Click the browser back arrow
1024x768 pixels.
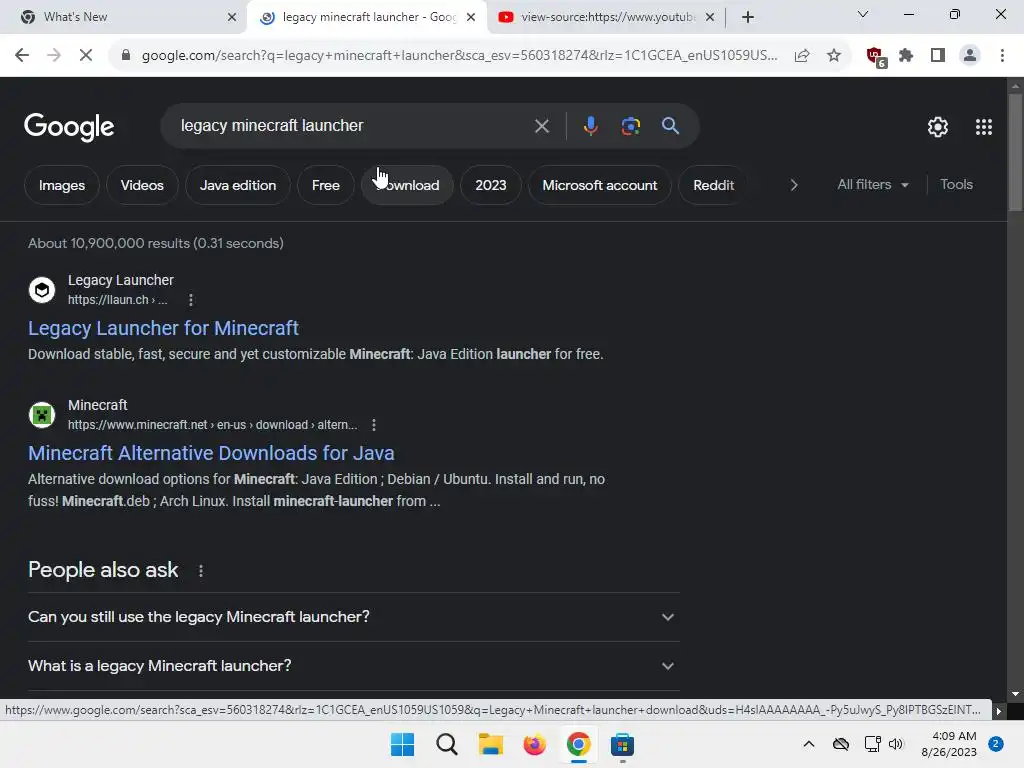pyautogui.click(x=22, y=56)
